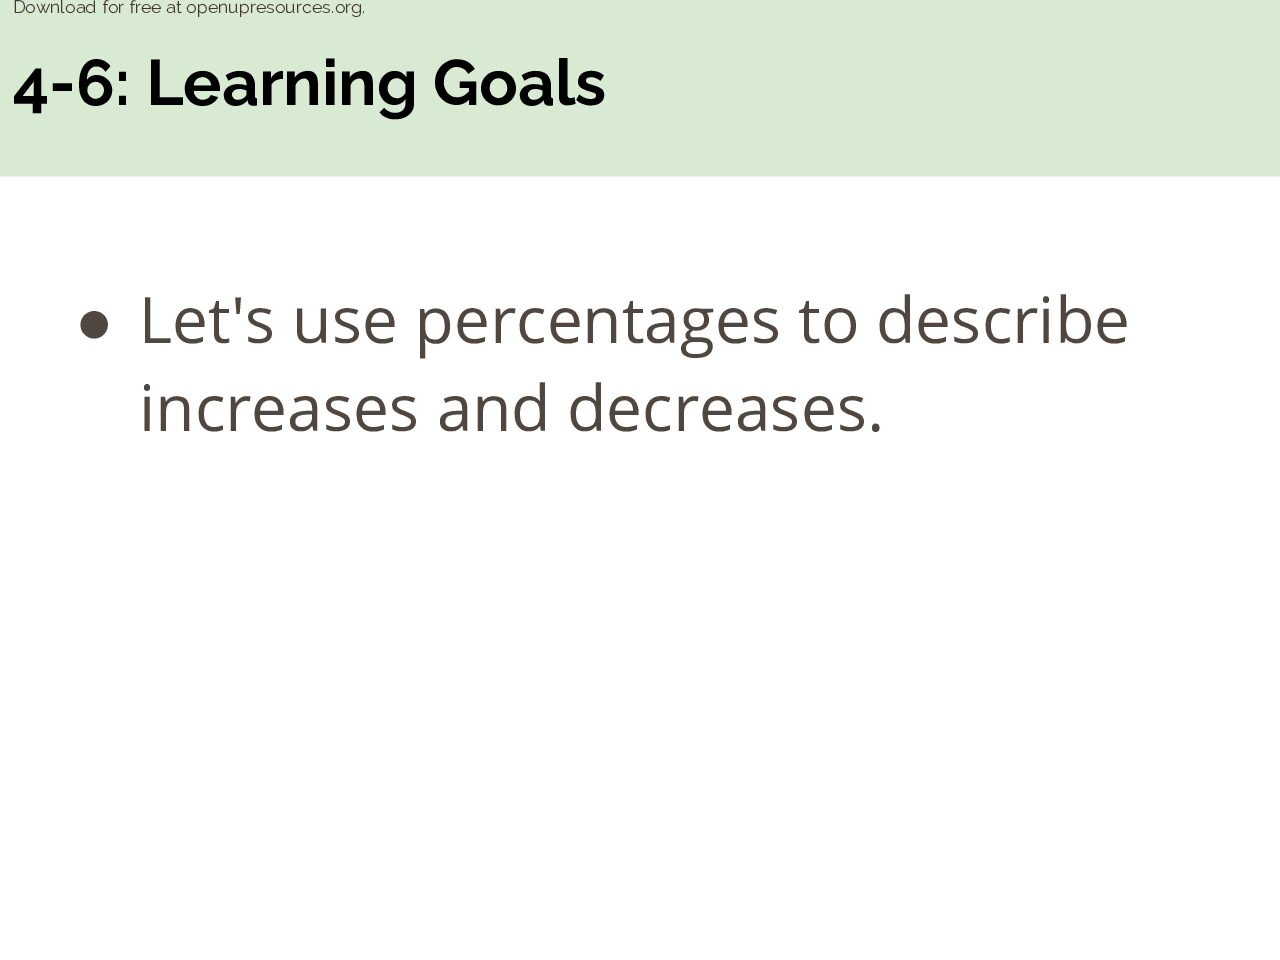The height and width of the screenshot is (960, 1280).
Task: Click the word 'describe' in bullet
Action: click(1003, 320)
